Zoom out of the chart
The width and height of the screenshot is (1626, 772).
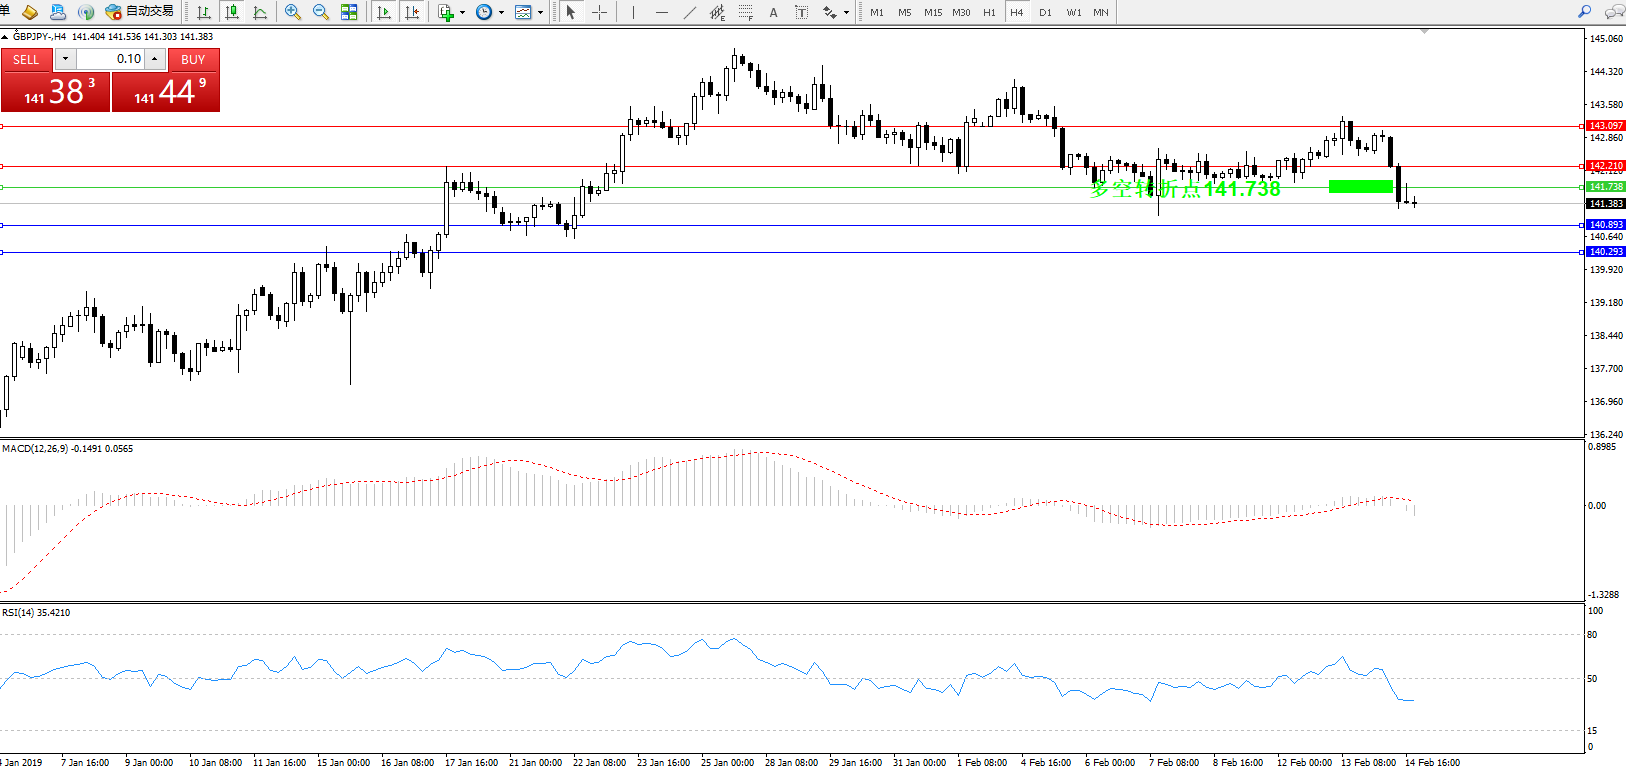tap(321, 12)
